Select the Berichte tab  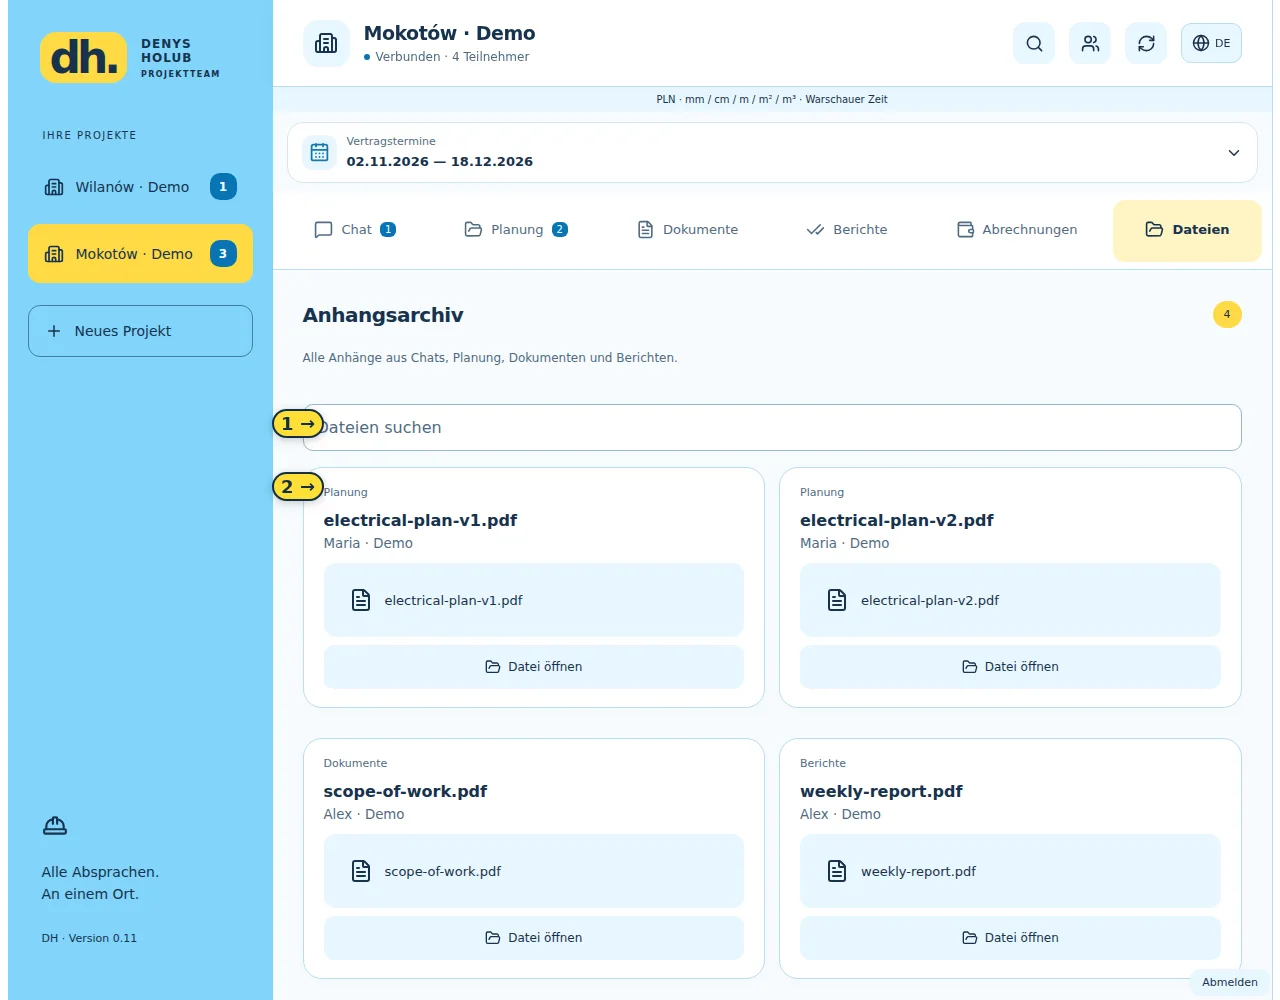pos(847,229)
